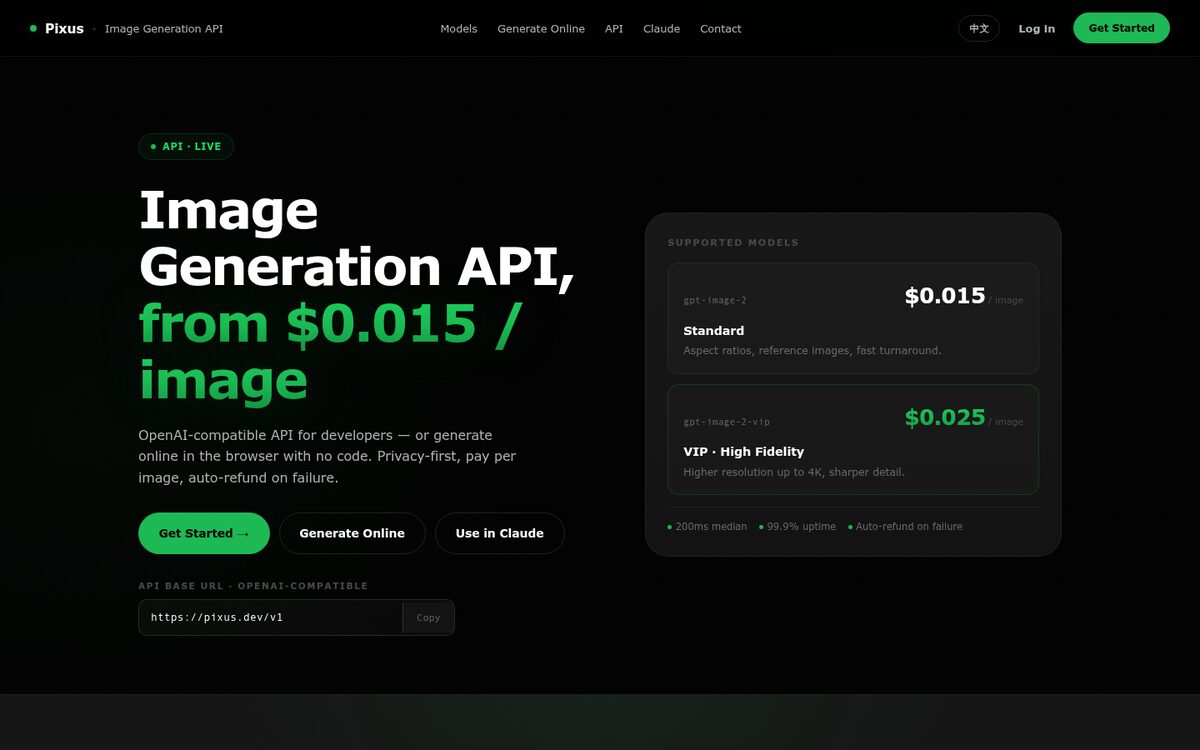Click Log in in the header
This screenshot has width=1200, height=750.
[1036, 29]
